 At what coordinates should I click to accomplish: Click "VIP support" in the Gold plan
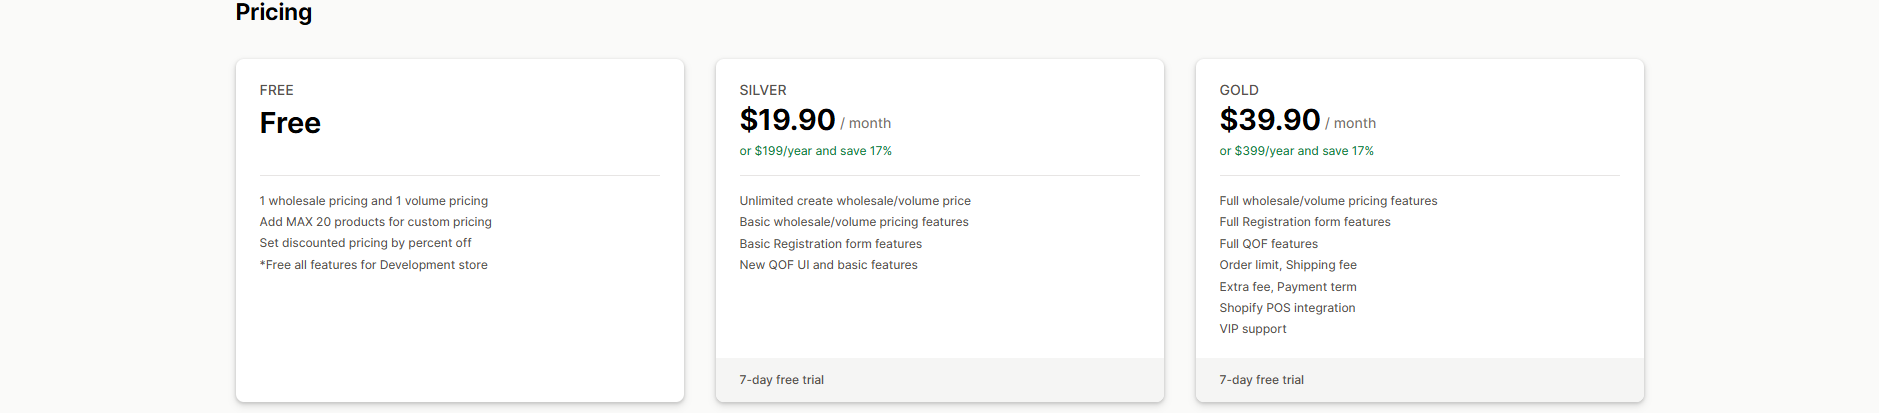click(x=1252, y=329)
